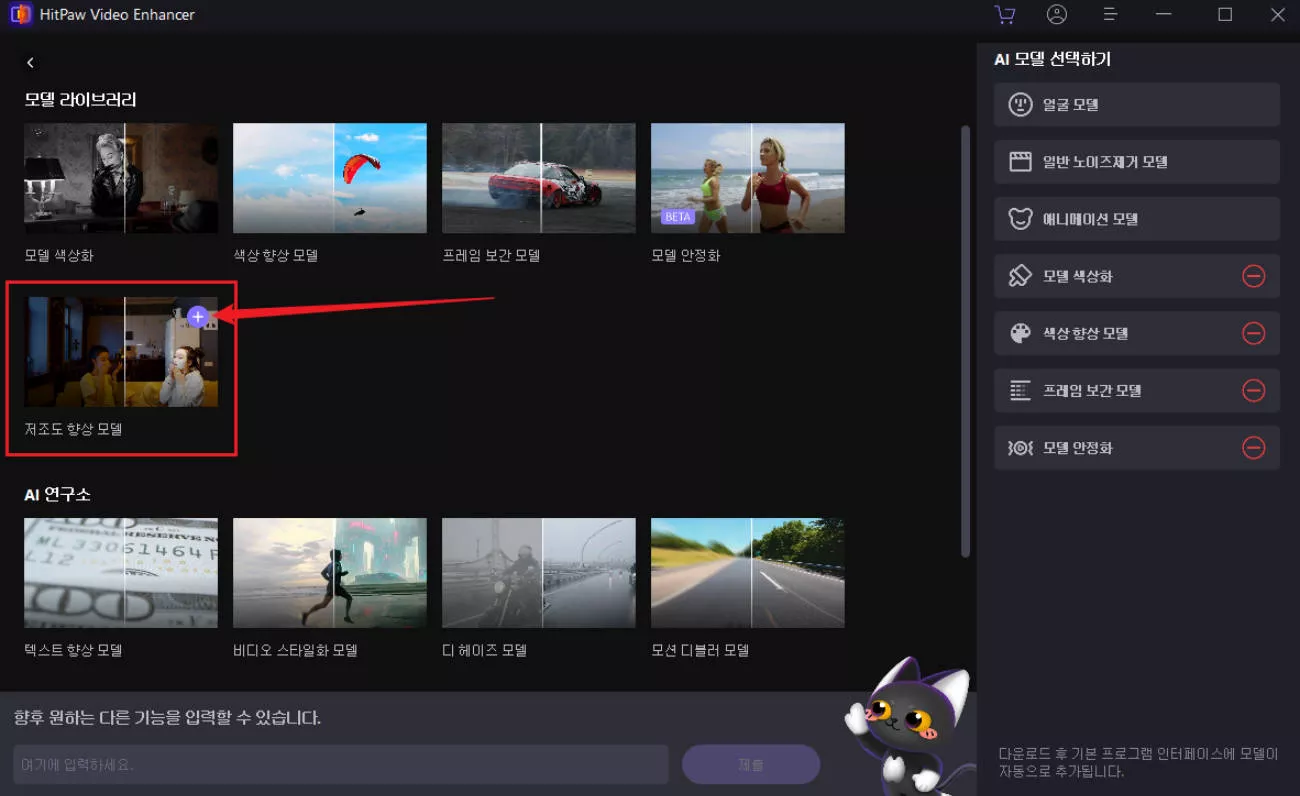Click the feature request text input field
The width and height of the screenshot is (1300, 796).
340,765
